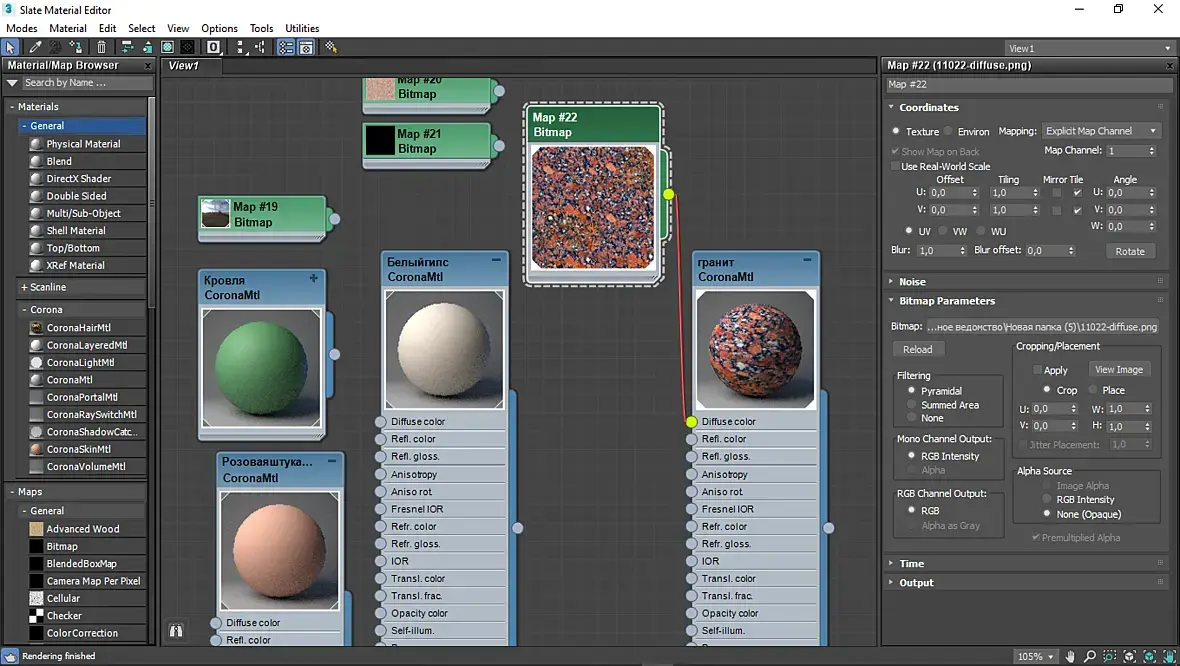This screenshot has height=666, width=1180.
Task: Activate the arrow selection tool
Action: tap(11, 47)
